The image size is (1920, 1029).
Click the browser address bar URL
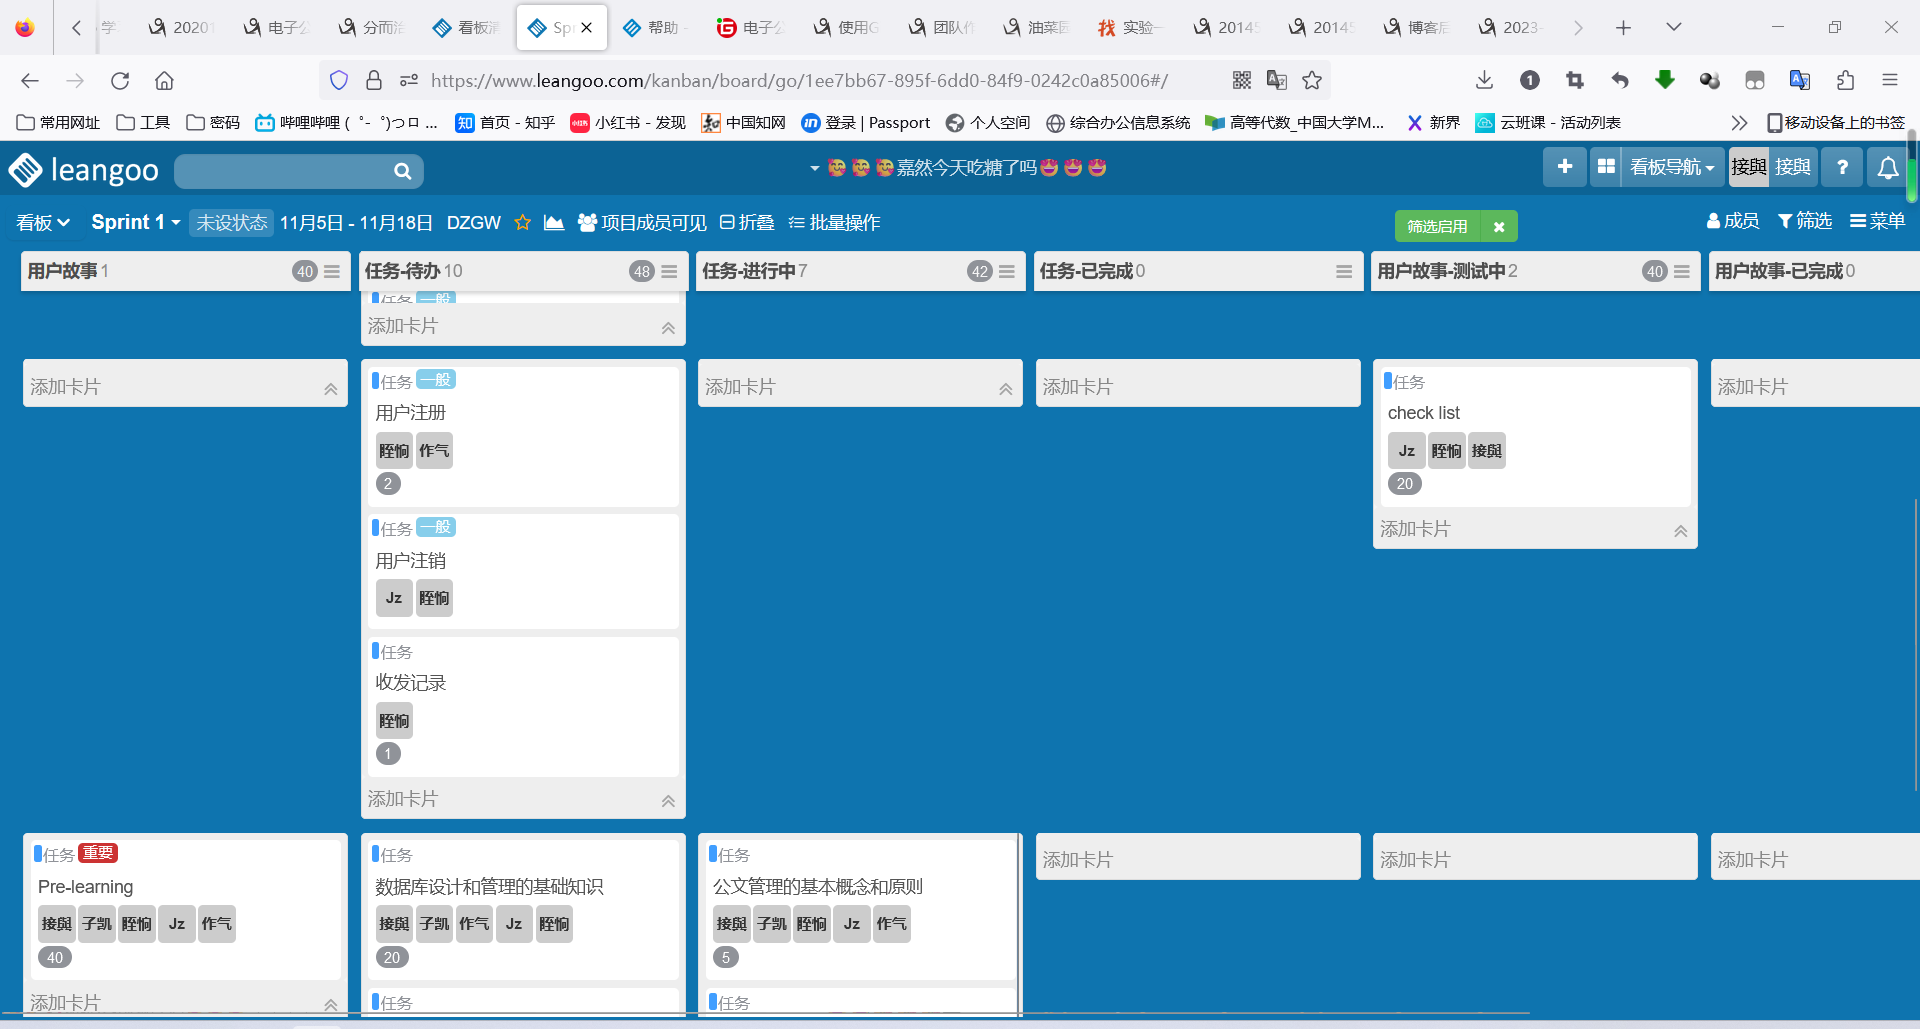pos(799,80)
